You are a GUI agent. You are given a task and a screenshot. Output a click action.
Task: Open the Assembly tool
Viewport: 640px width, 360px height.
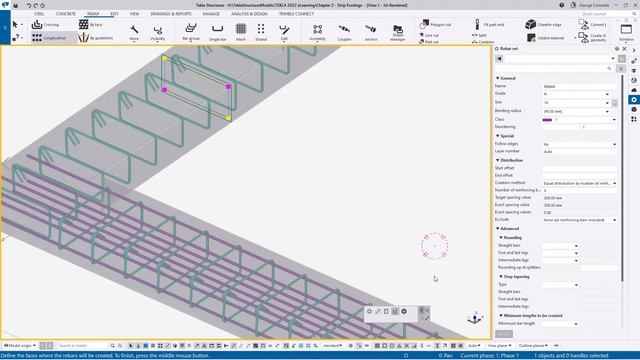[x=317, y=32]
